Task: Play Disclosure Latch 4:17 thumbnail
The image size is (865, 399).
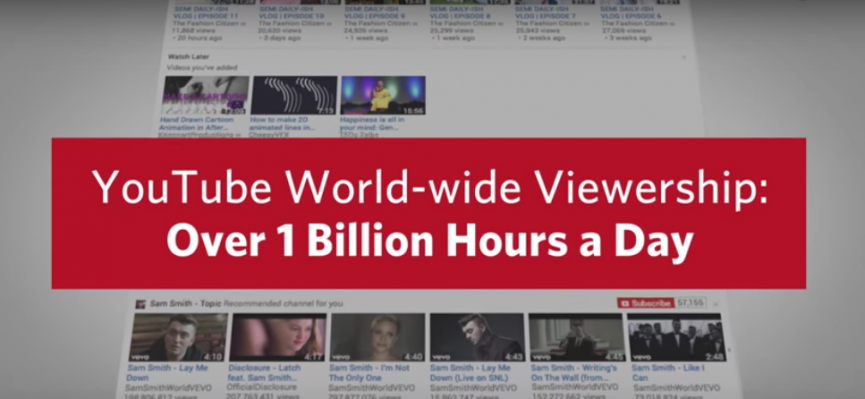Action: [x=277, y=337]
